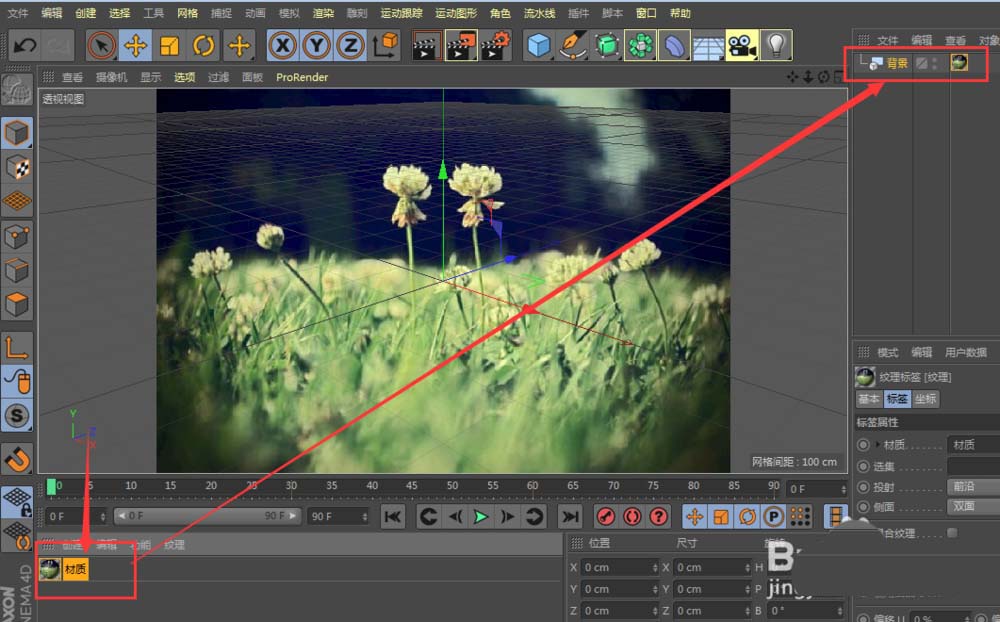This screenshot has width=1000, height=622.
Task: Click stepper on position X field
Action: 655,567
